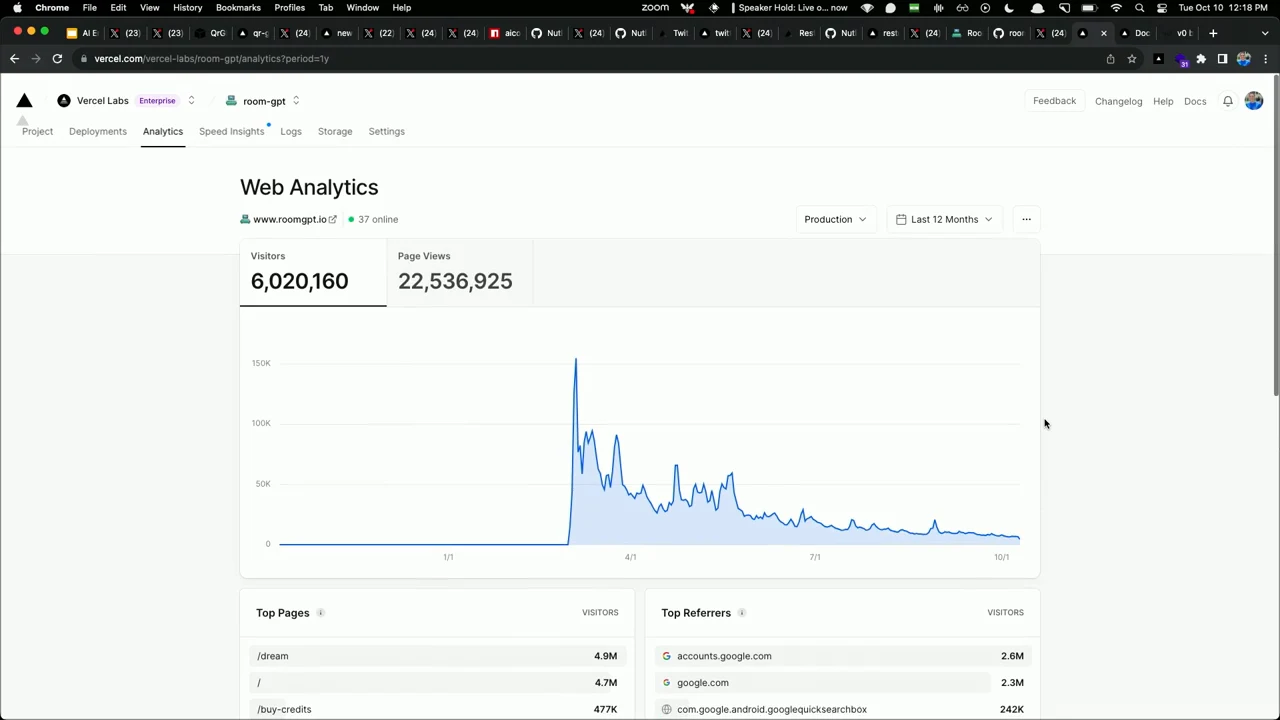
Task: Open the Speed Insights tab
Action: (232, 131)
